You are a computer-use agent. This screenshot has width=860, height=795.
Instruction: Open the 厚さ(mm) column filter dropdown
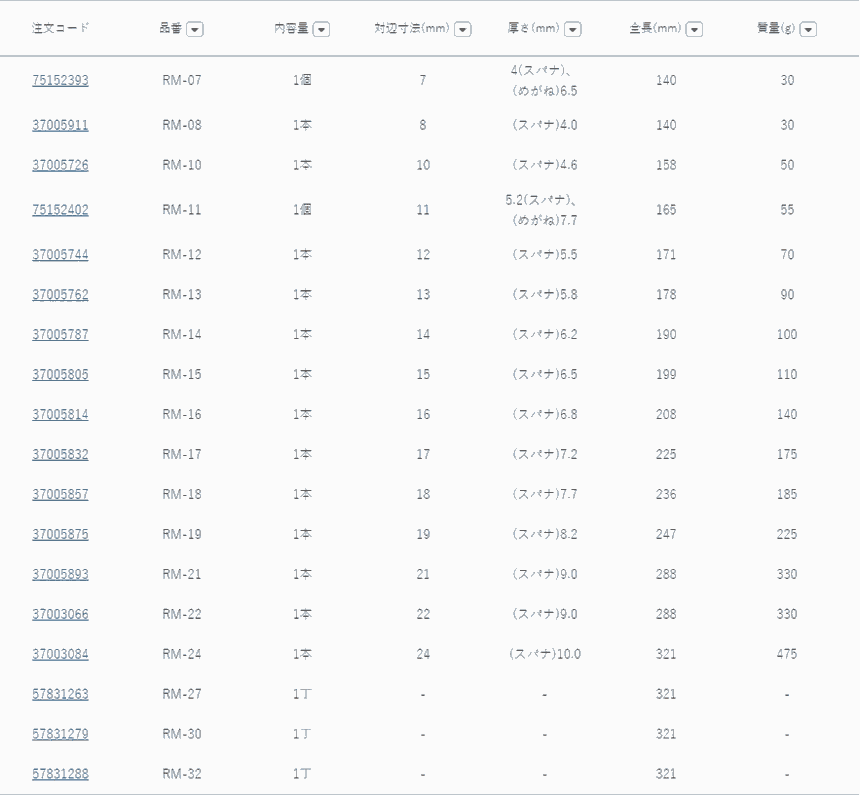tap(573, 29)
